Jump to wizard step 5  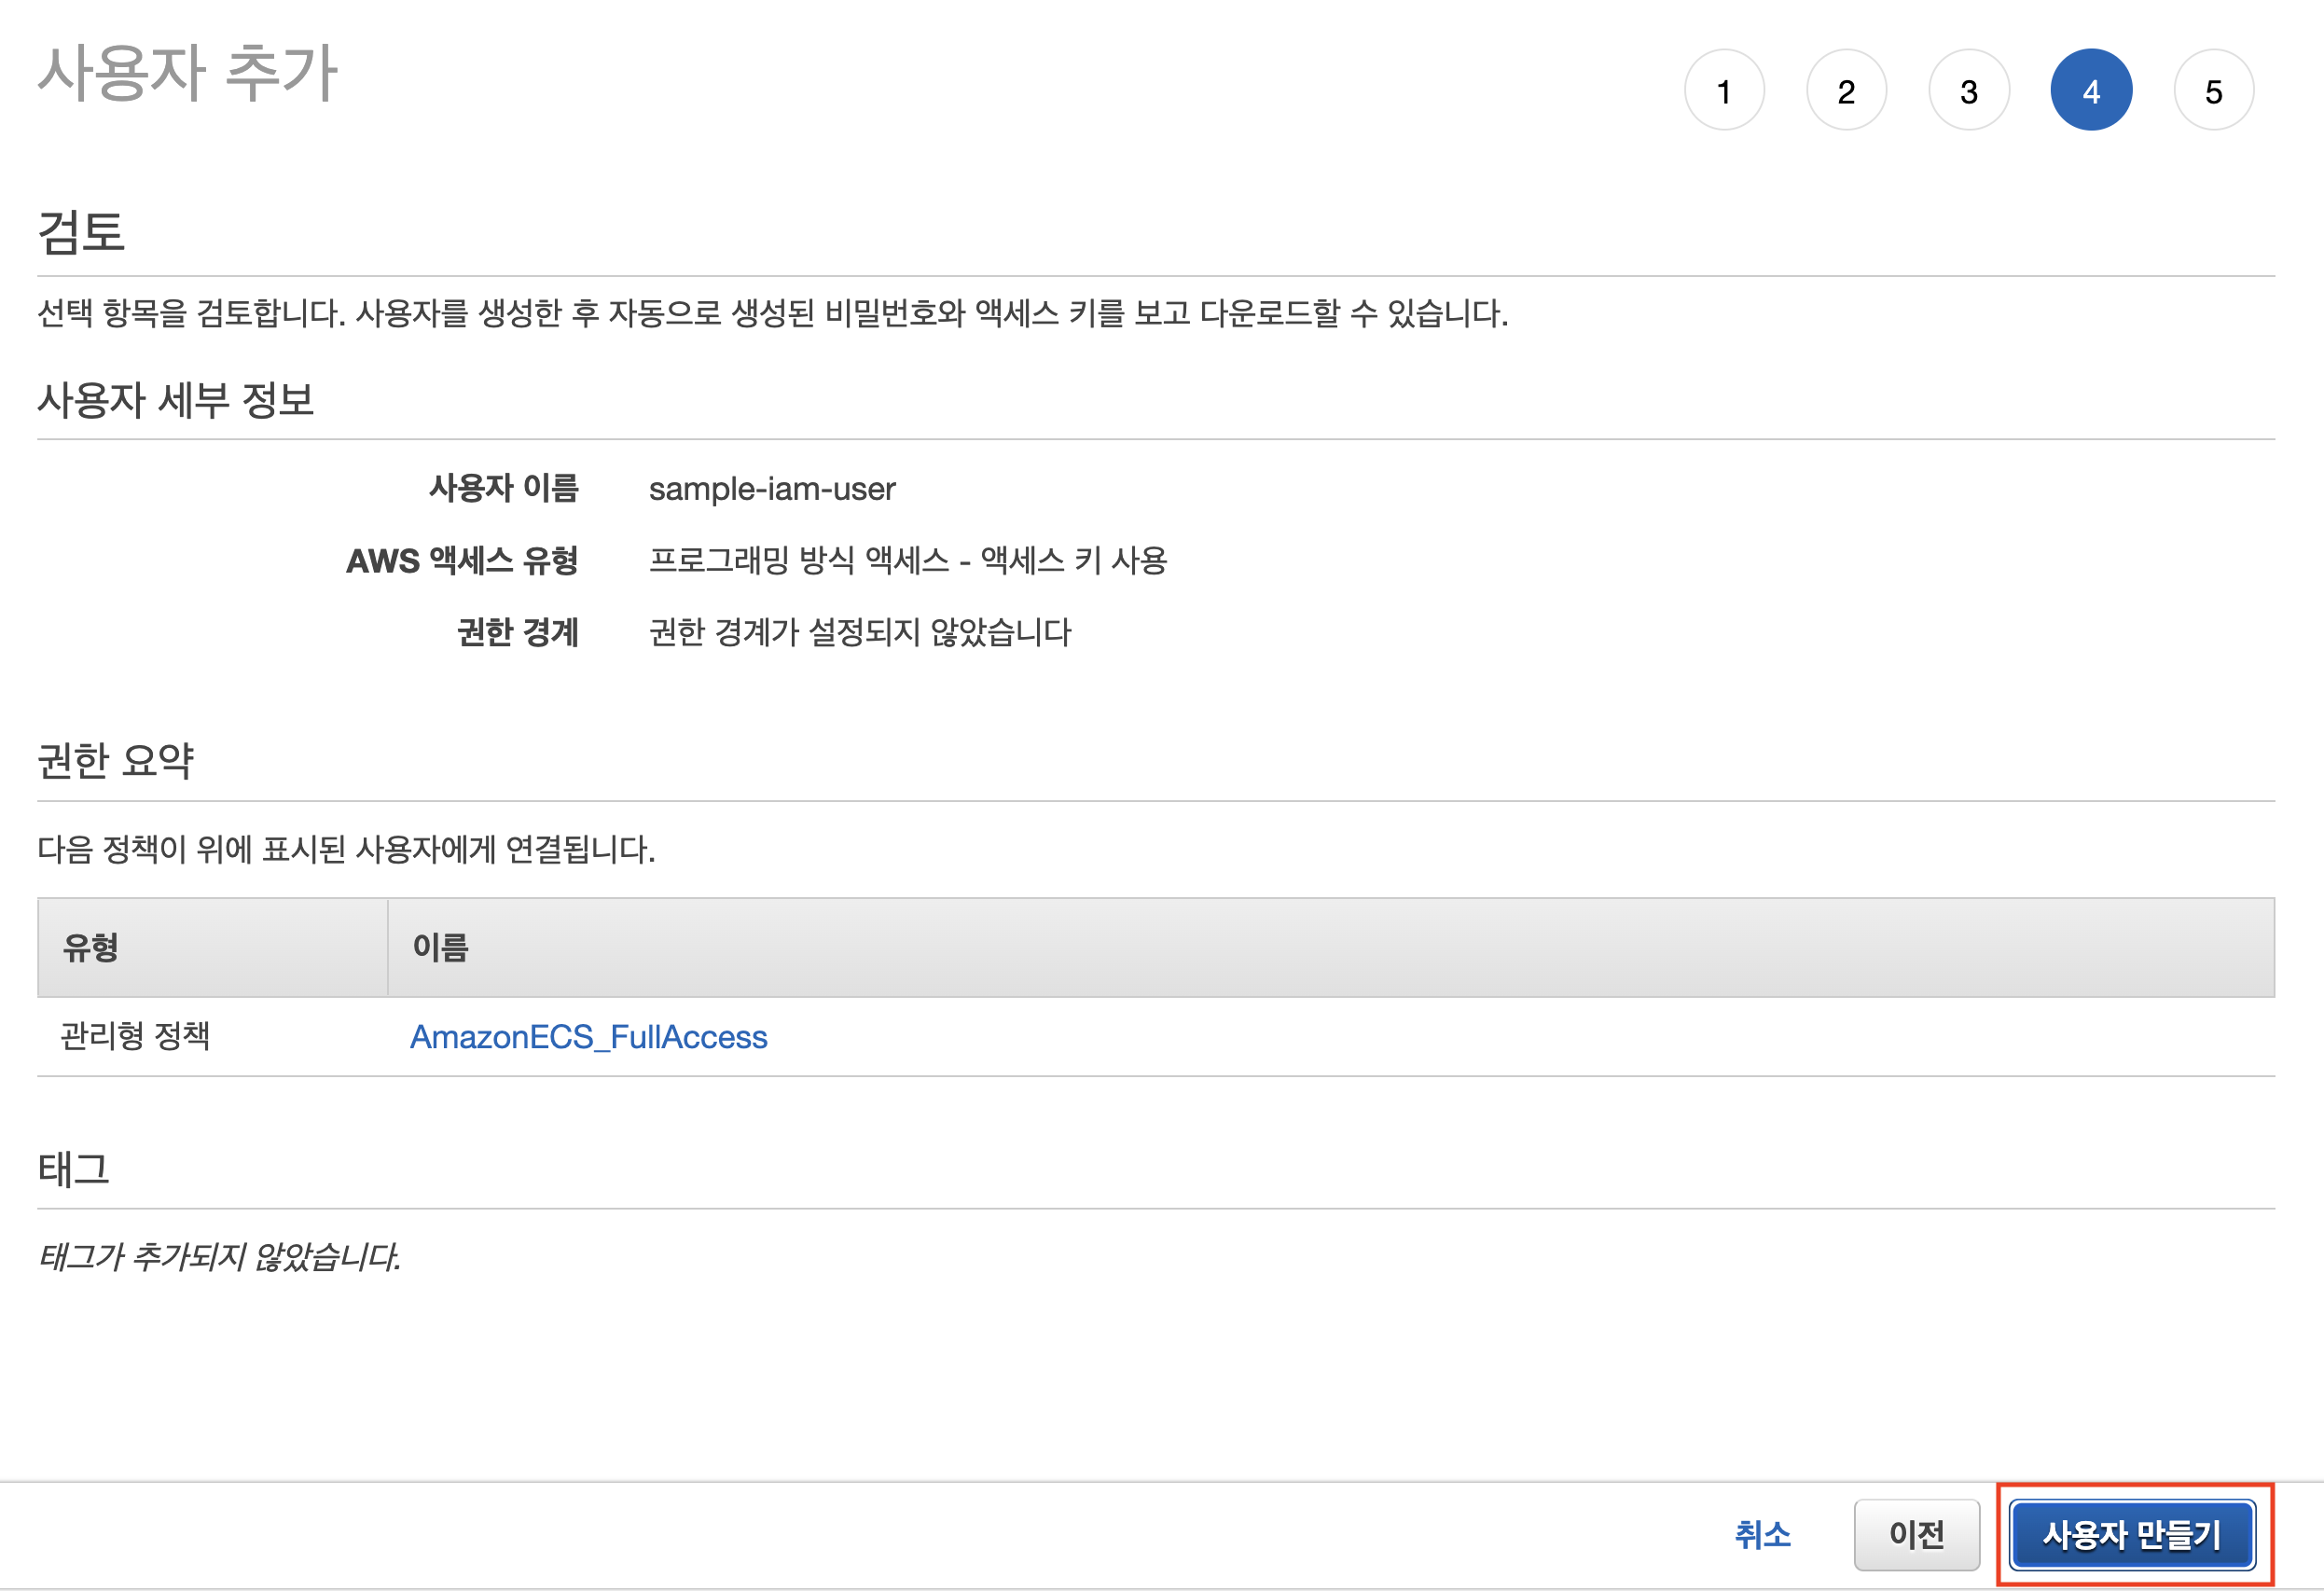point(2214,91)
